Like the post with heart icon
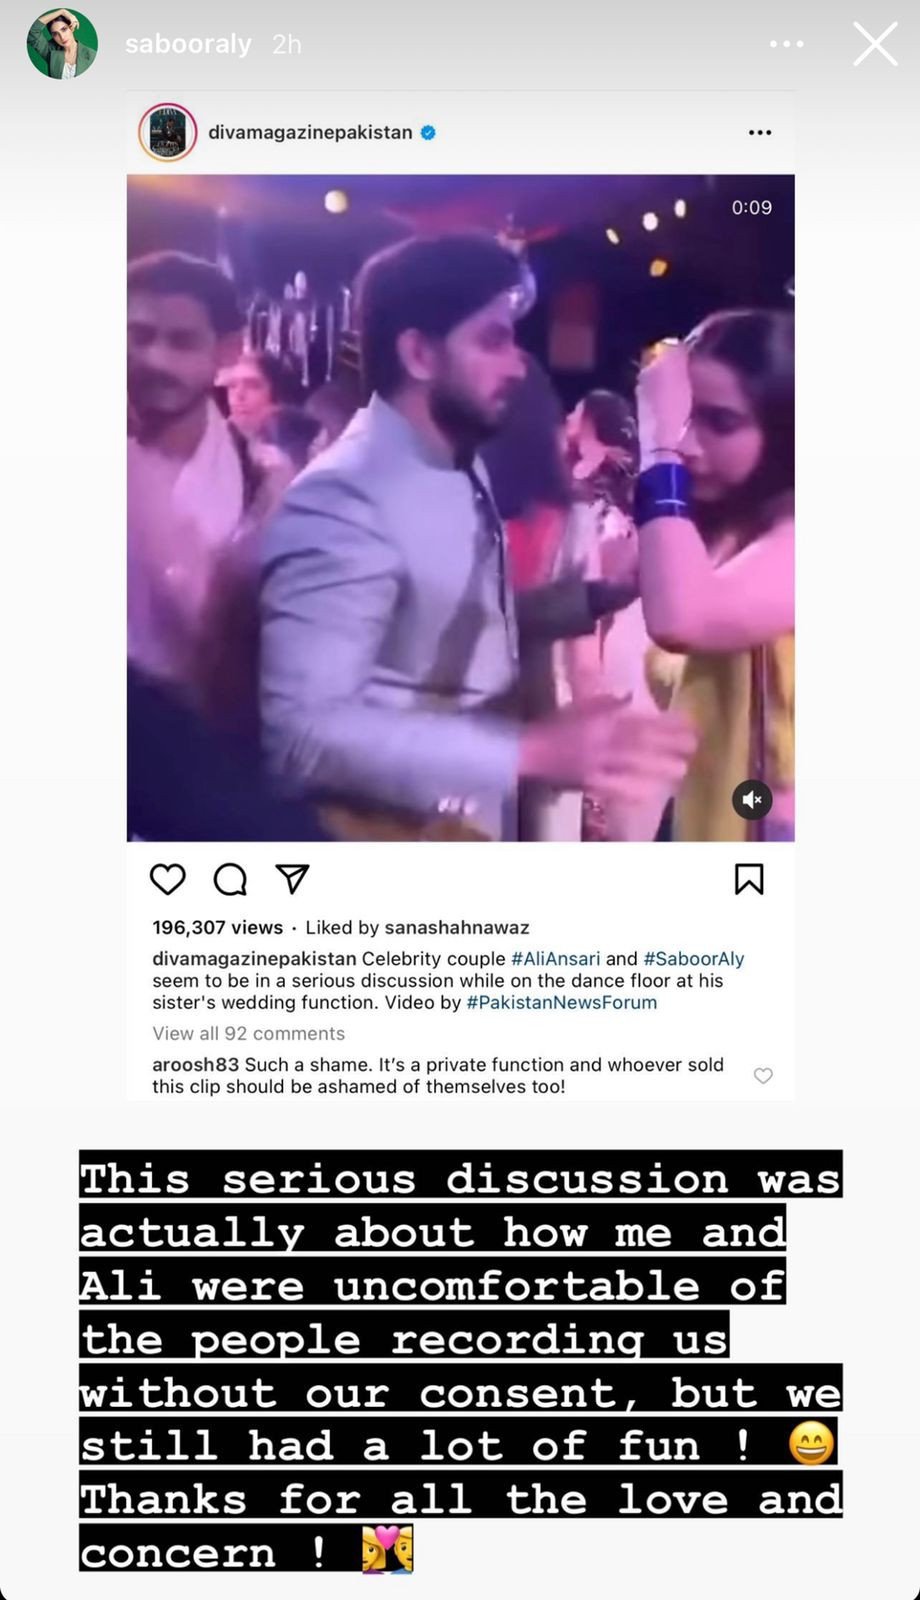This screenshot has width=920, height=1600. pos(168,879)
